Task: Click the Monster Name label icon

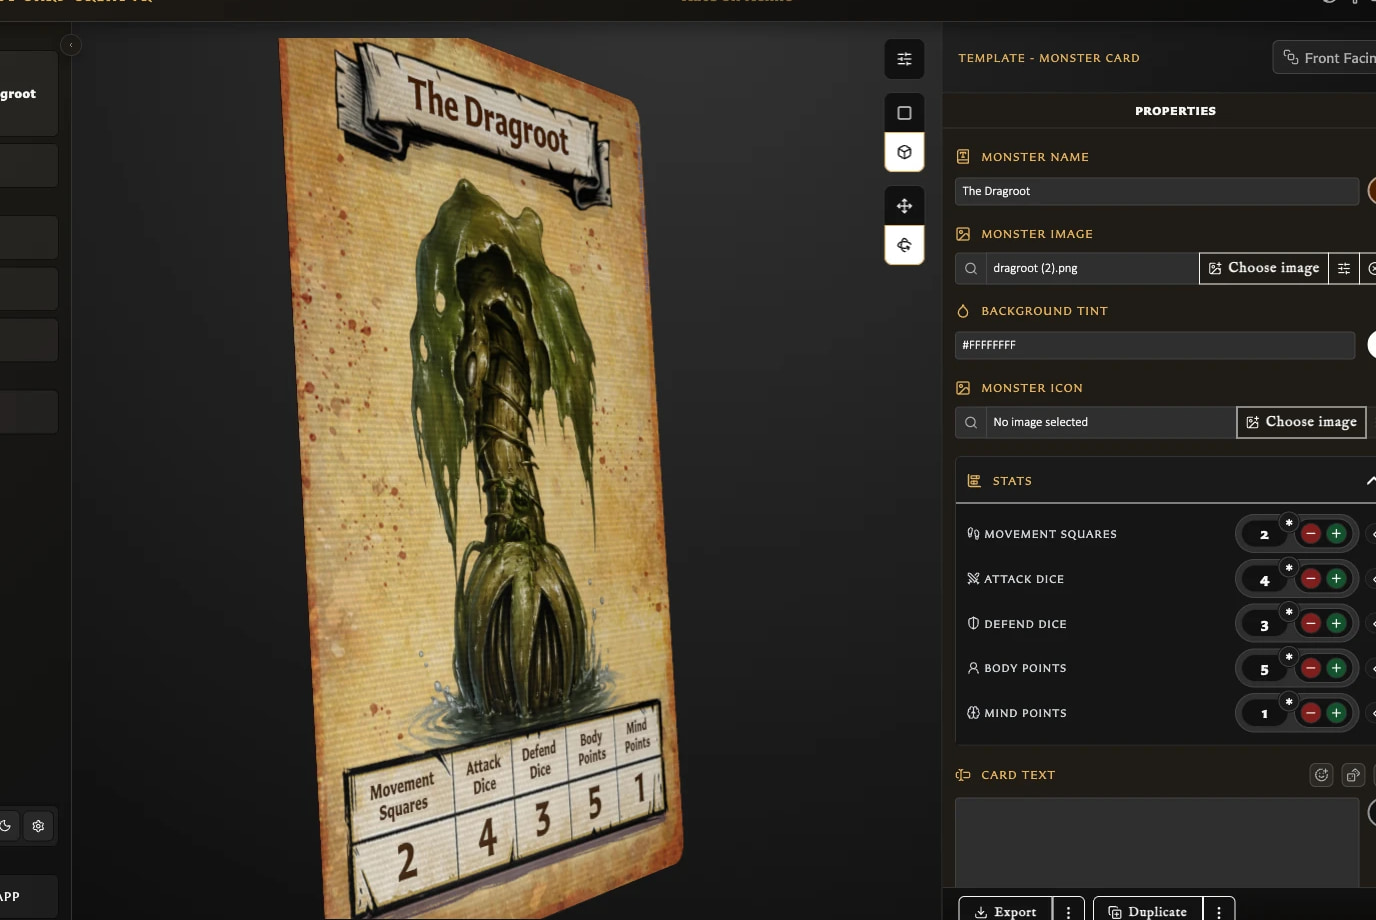Action: tap(963, 157)
